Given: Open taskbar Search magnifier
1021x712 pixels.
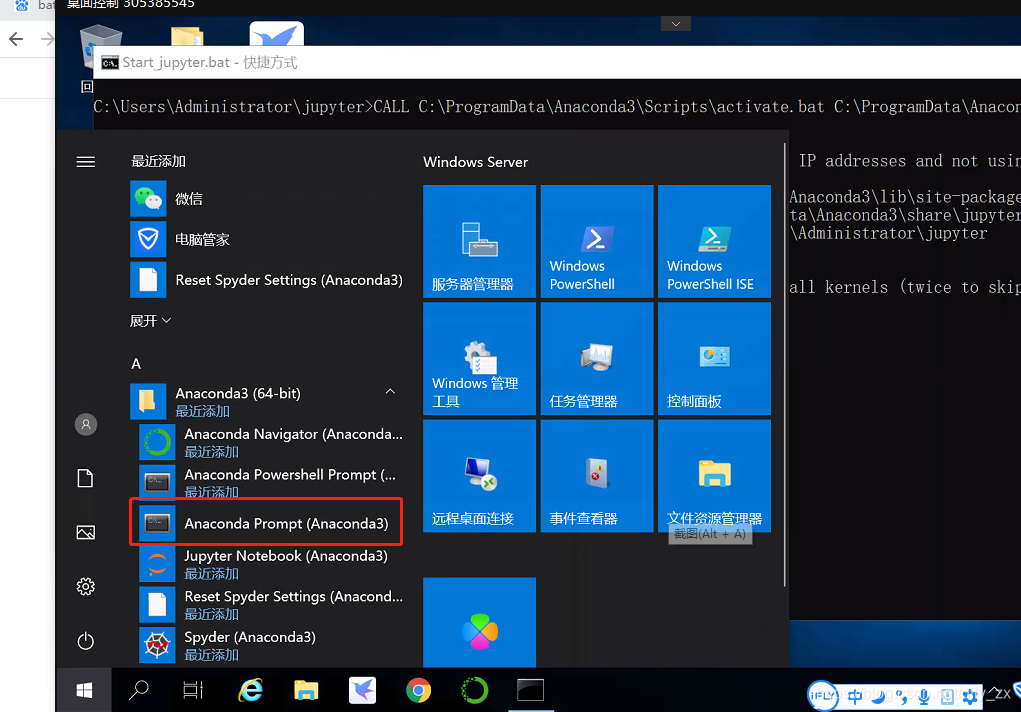Looking at the screenshot, I should pyautogui.click(x=139, y=690).
